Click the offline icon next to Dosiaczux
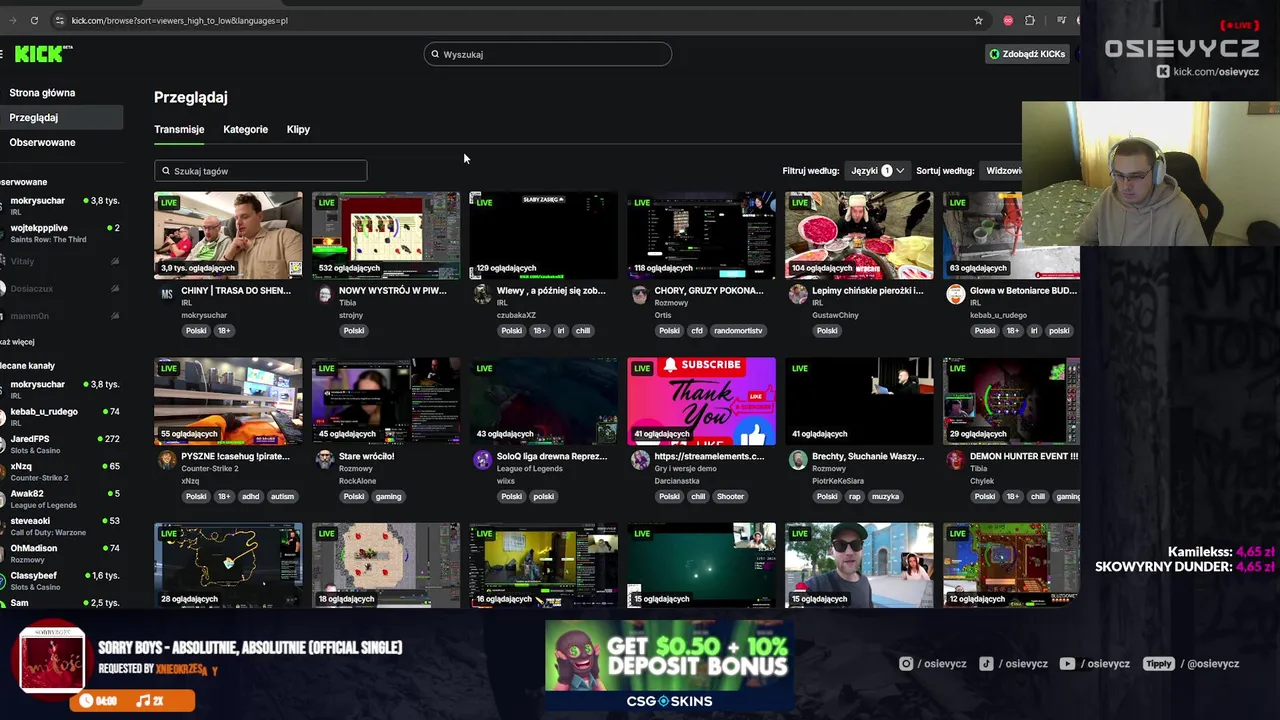The height and width of the screenshot is (720, 1280). 114,288
